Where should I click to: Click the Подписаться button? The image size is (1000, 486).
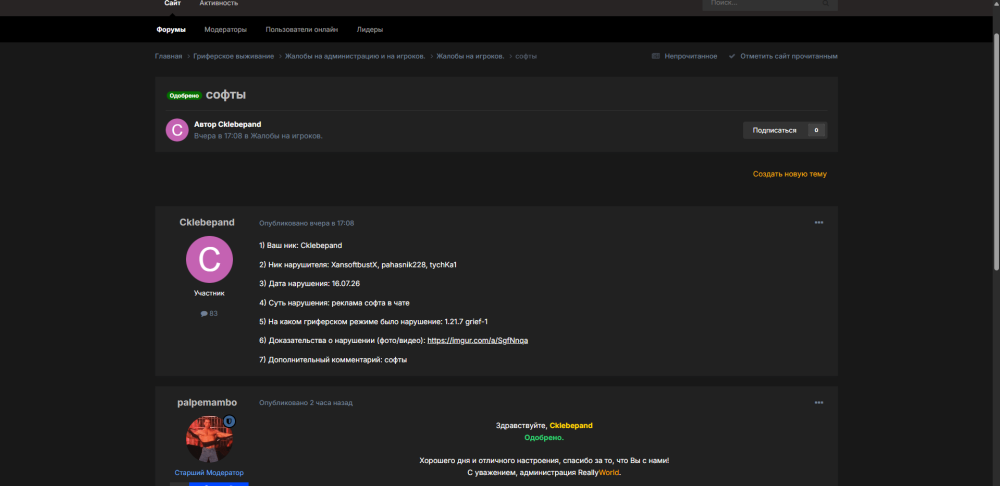[774, 130]
